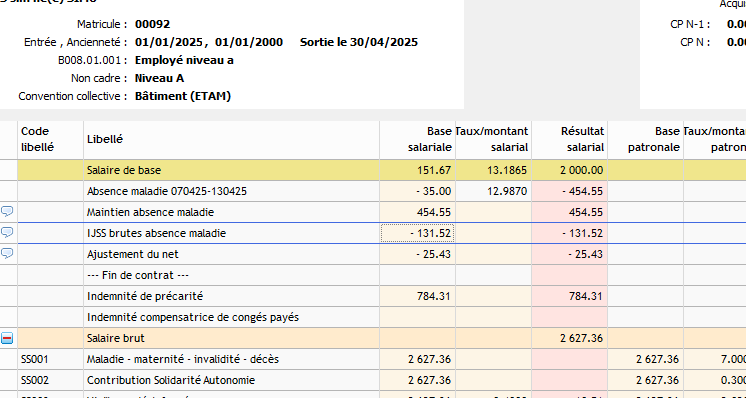Select Indemnité de précarité base cell 784.31

pos(417,296)
